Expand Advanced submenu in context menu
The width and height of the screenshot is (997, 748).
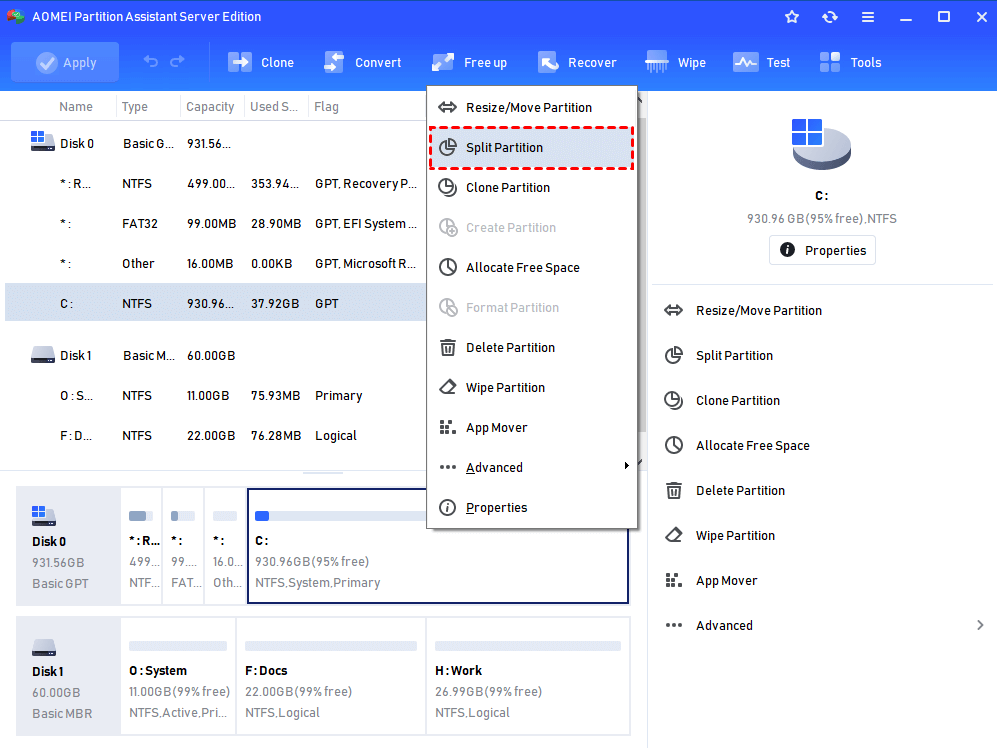point(532,468)
